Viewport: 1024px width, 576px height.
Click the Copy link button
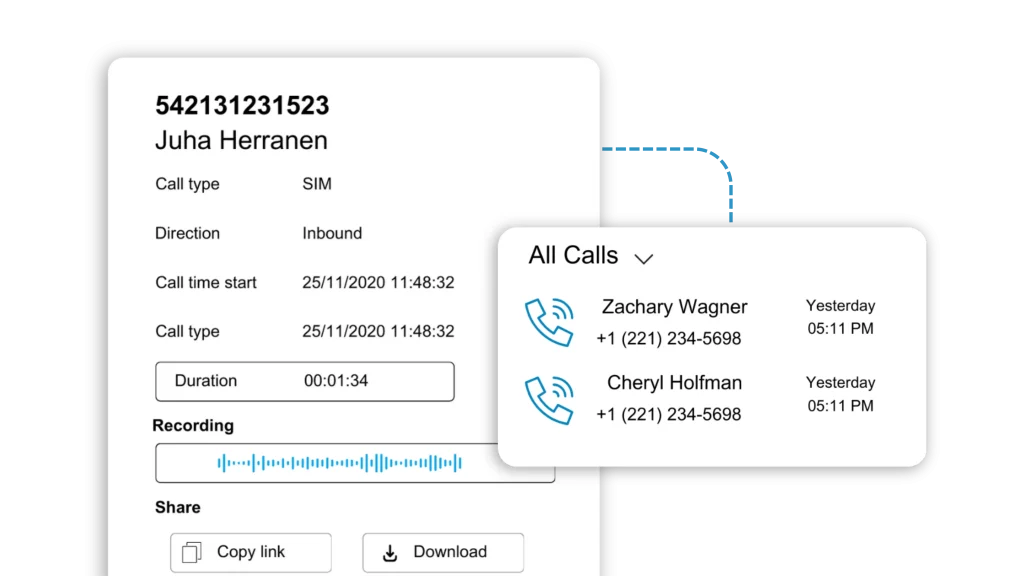[250, 552]
